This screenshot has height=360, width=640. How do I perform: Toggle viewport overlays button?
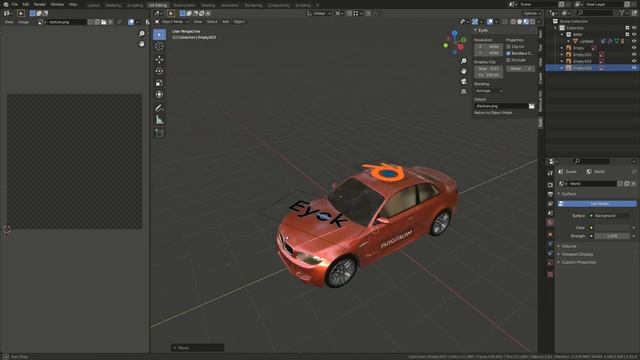tap(490, 22)
